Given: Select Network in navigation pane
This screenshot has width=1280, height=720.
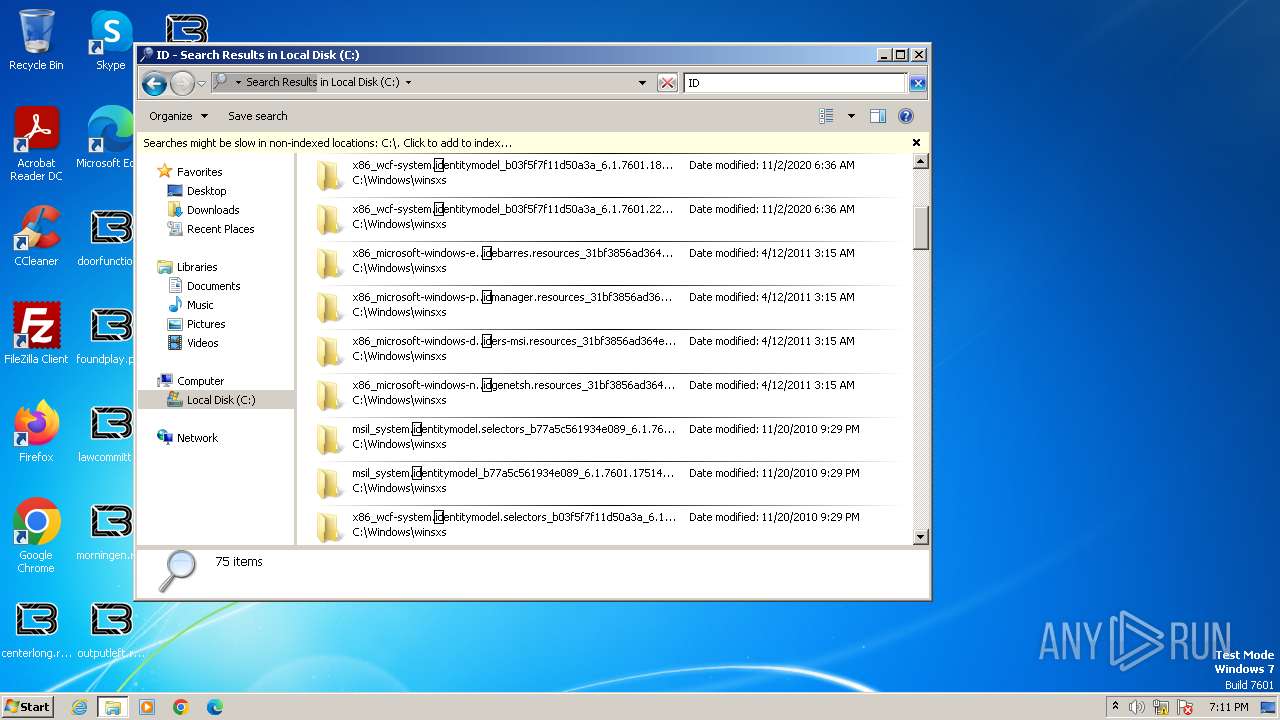Looking at the screenshot, I should [x=197, y=438].
